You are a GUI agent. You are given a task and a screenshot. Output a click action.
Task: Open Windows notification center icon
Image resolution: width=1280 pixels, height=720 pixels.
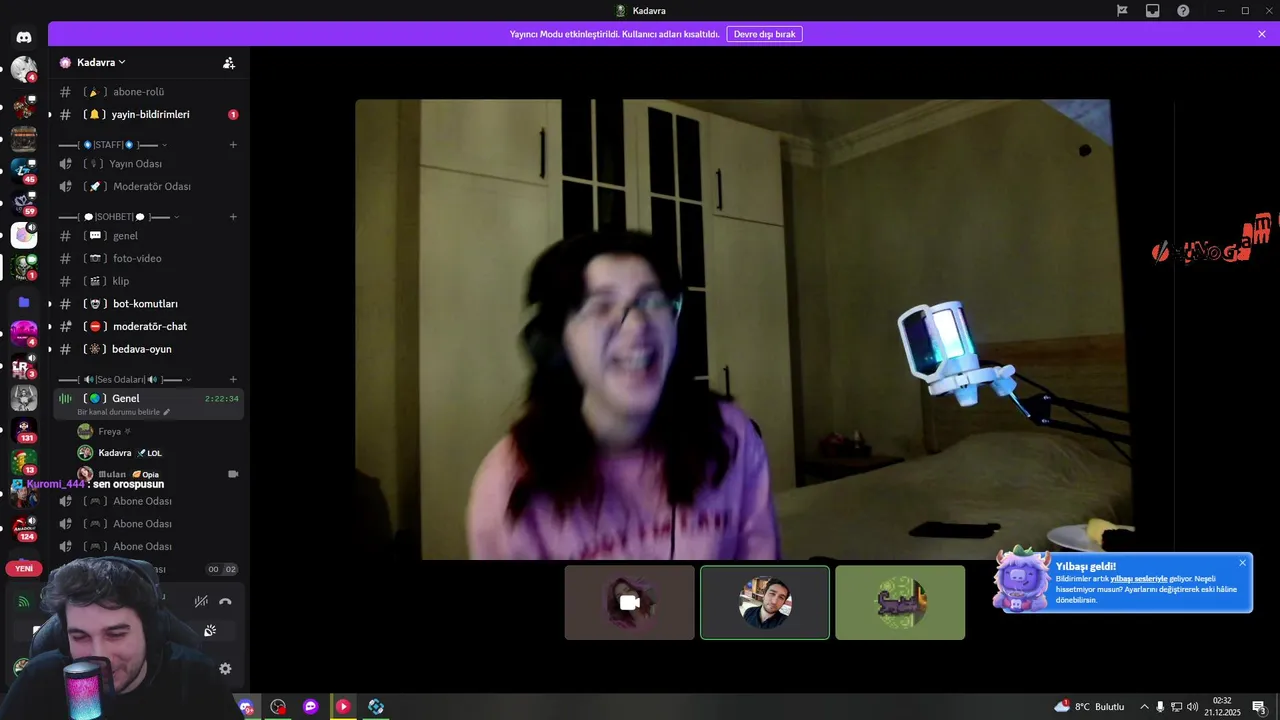[1259, 707]
